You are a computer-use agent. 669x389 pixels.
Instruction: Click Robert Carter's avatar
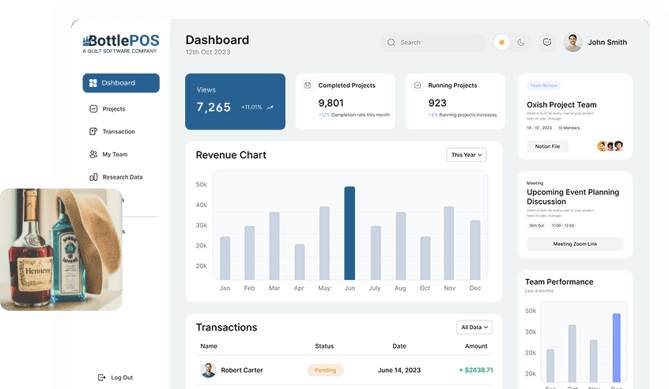pyautogui.click(x=208, y=370)
